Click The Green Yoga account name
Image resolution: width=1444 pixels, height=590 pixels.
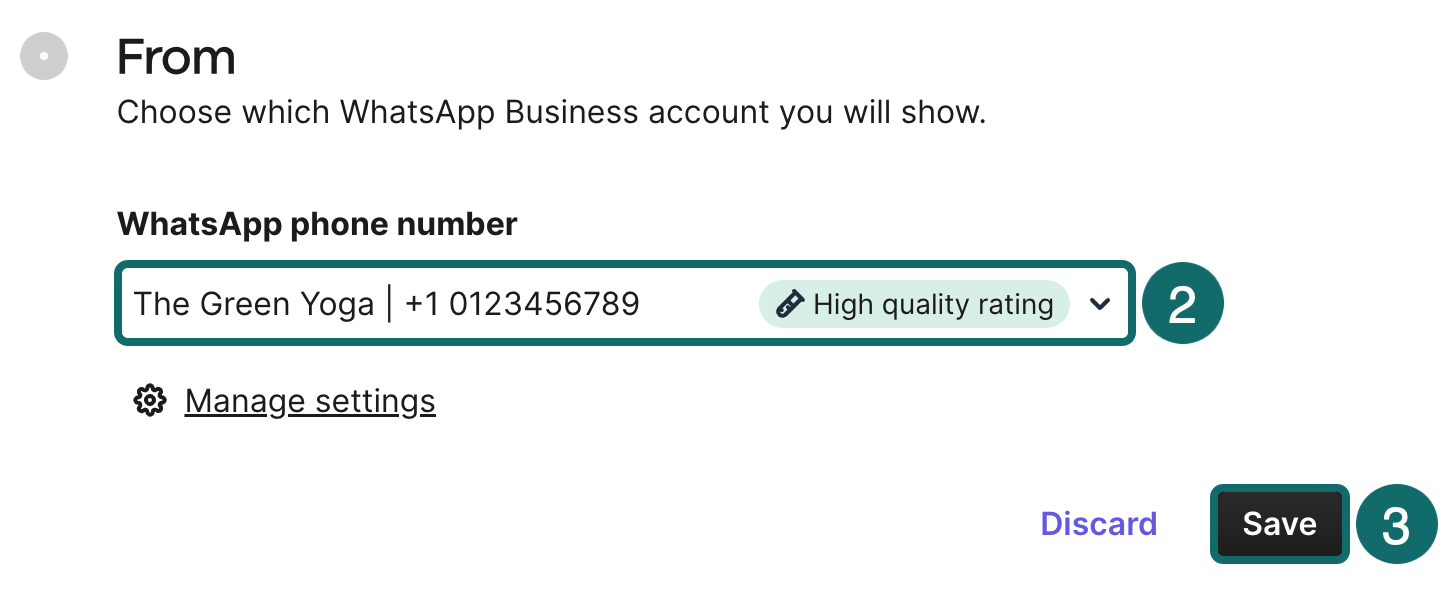pyautogui.click(x=253, y=304)
